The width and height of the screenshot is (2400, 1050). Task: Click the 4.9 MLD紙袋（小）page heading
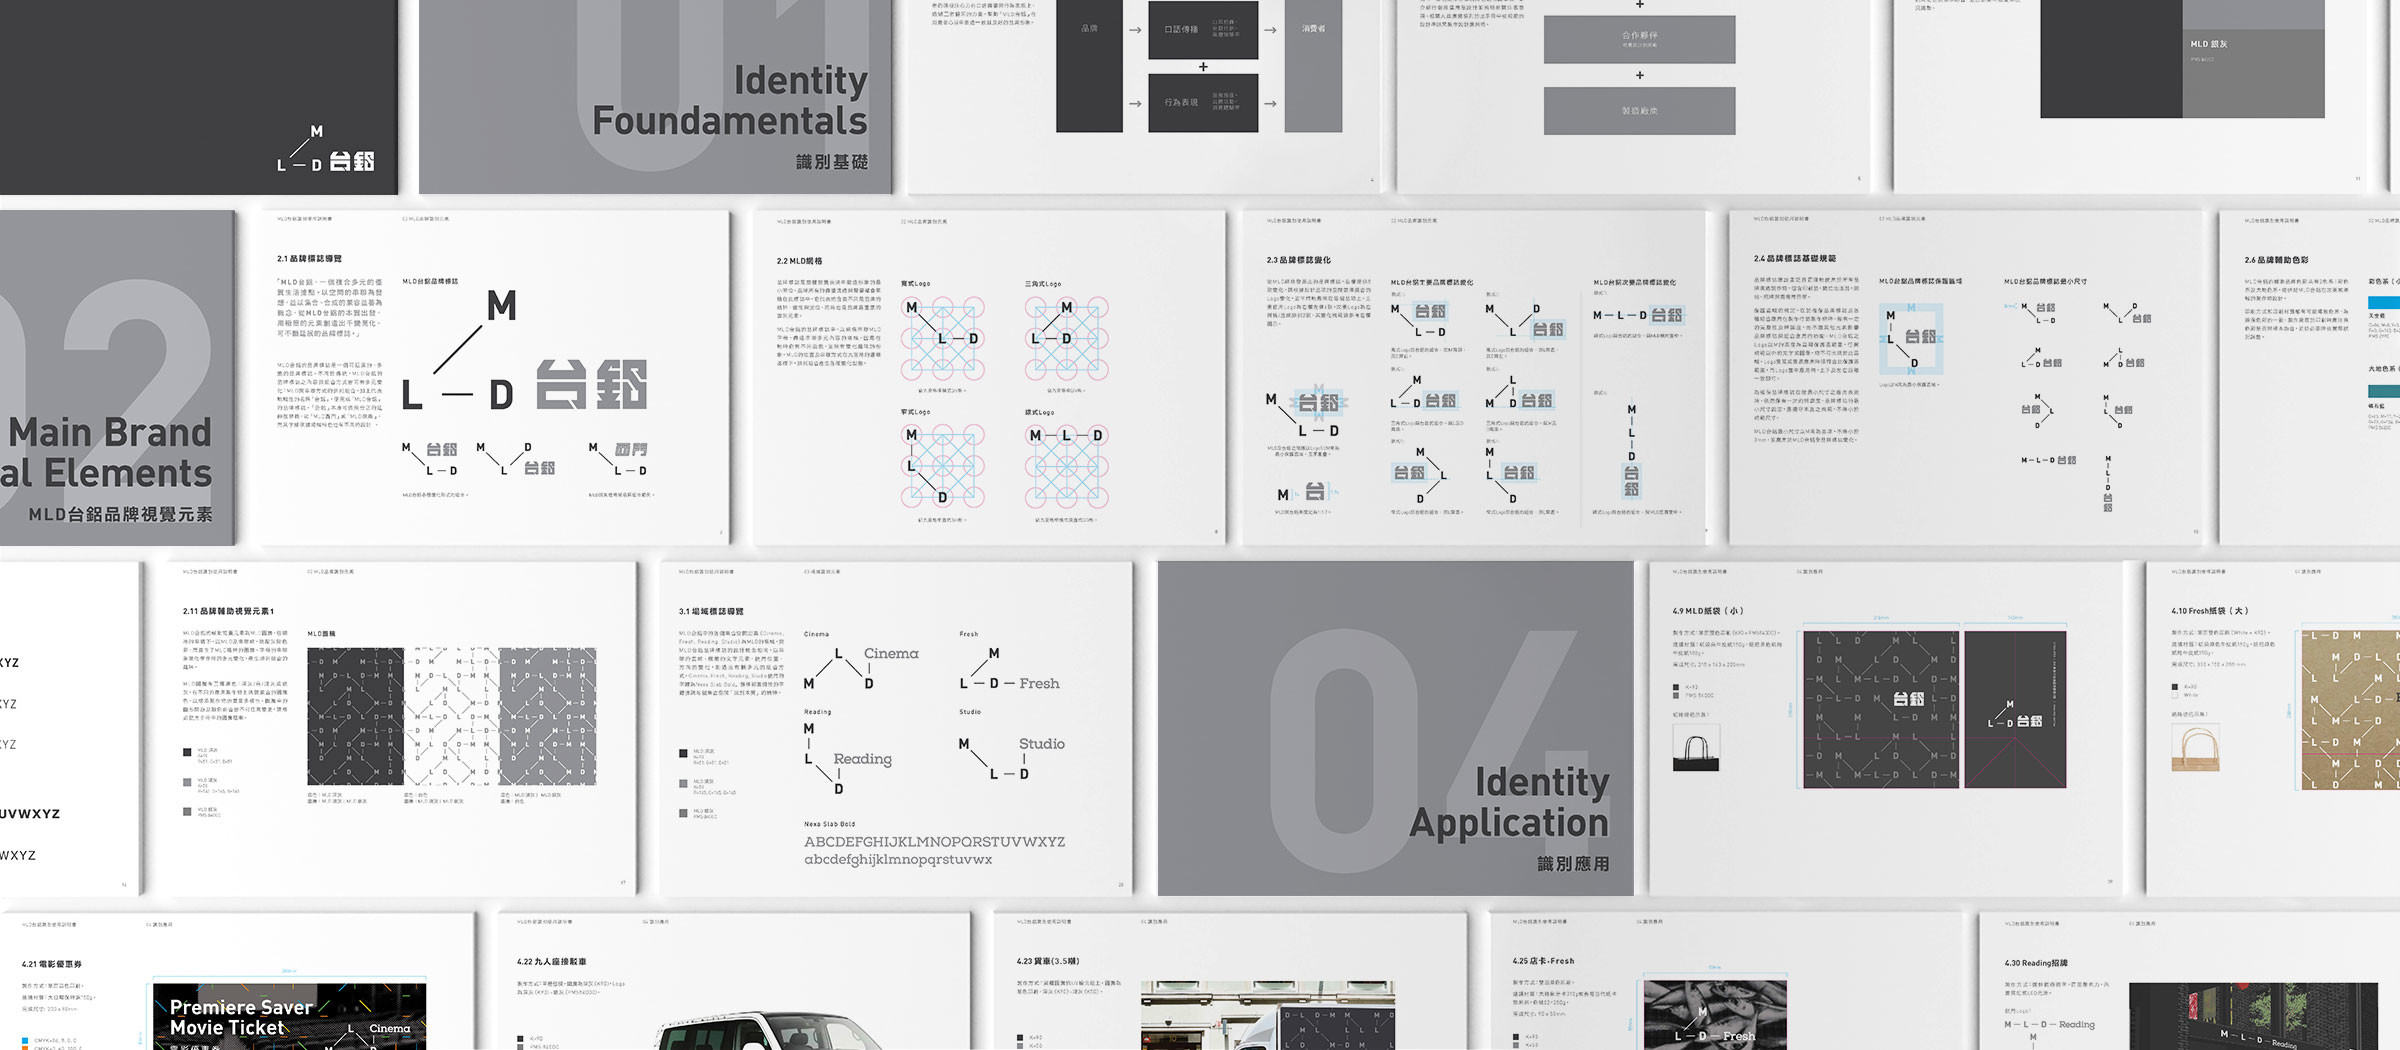click(x=1708, y=611)
